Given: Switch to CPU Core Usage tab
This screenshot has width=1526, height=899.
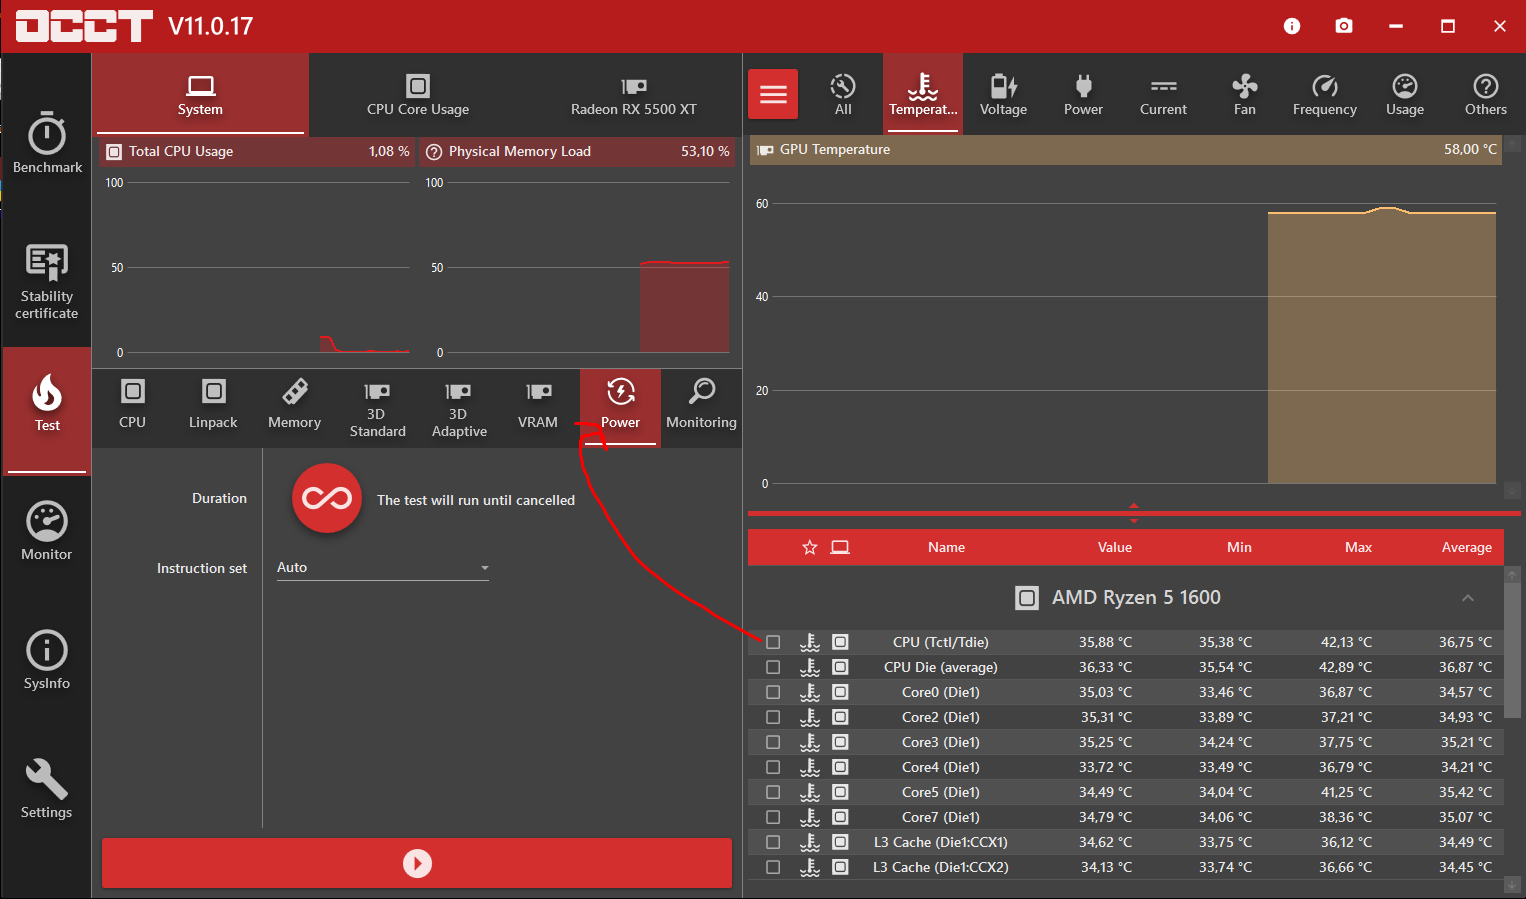Looking at the screenshot, I should [x=418, y=95].
